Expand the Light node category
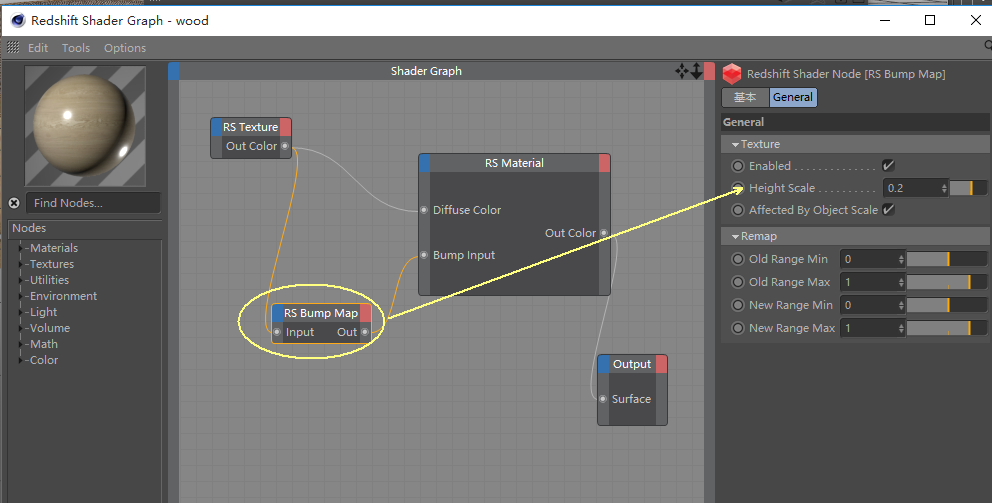The width and height of the screenshot is (992, 503). point(22,312)
